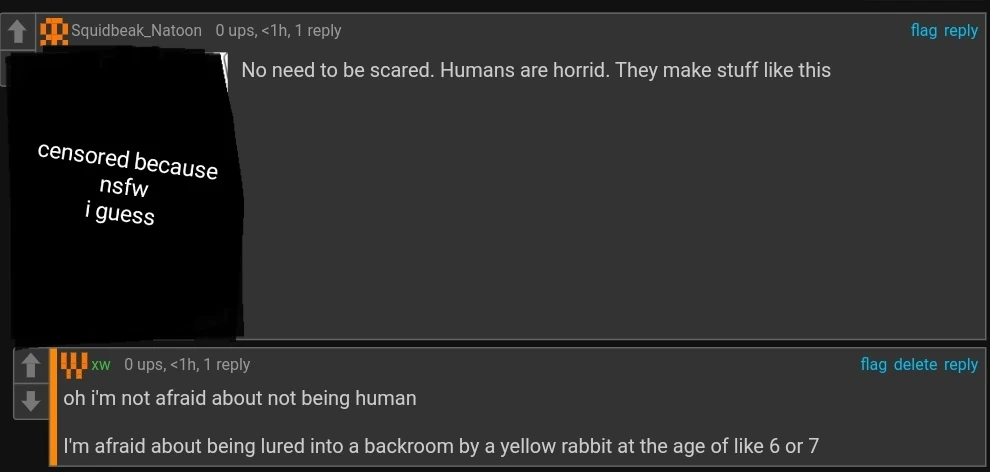Click the '0 ups, <1h, 1 reply' info beside xw
The image size is (990, 472).
(x=187, y=365)
